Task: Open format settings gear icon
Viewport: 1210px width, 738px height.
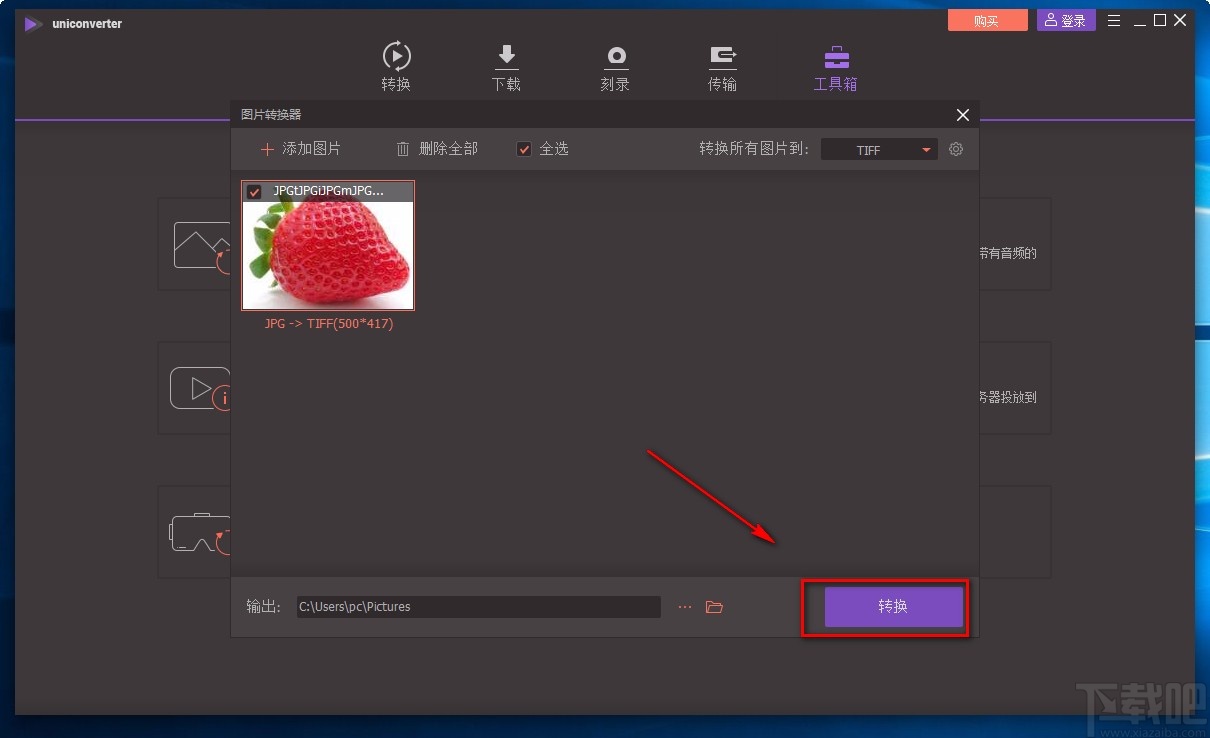Action: click(956, 149)
